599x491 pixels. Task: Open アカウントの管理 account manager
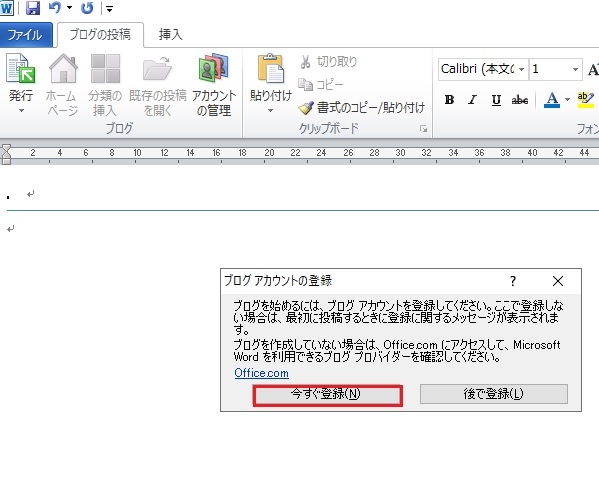214,85
